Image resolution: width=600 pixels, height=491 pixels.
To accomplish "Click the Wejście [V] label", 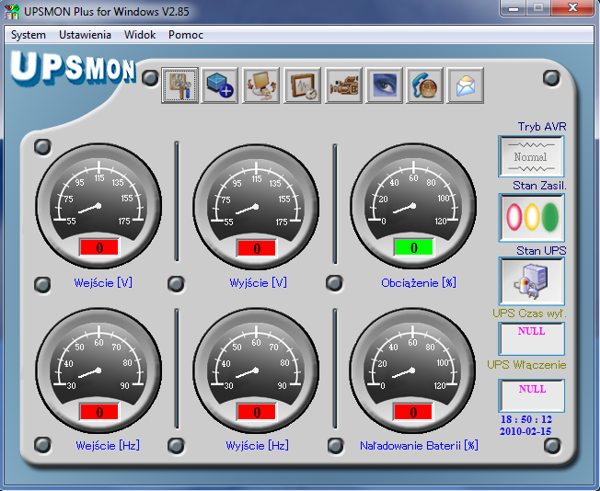I will point(103,283).
